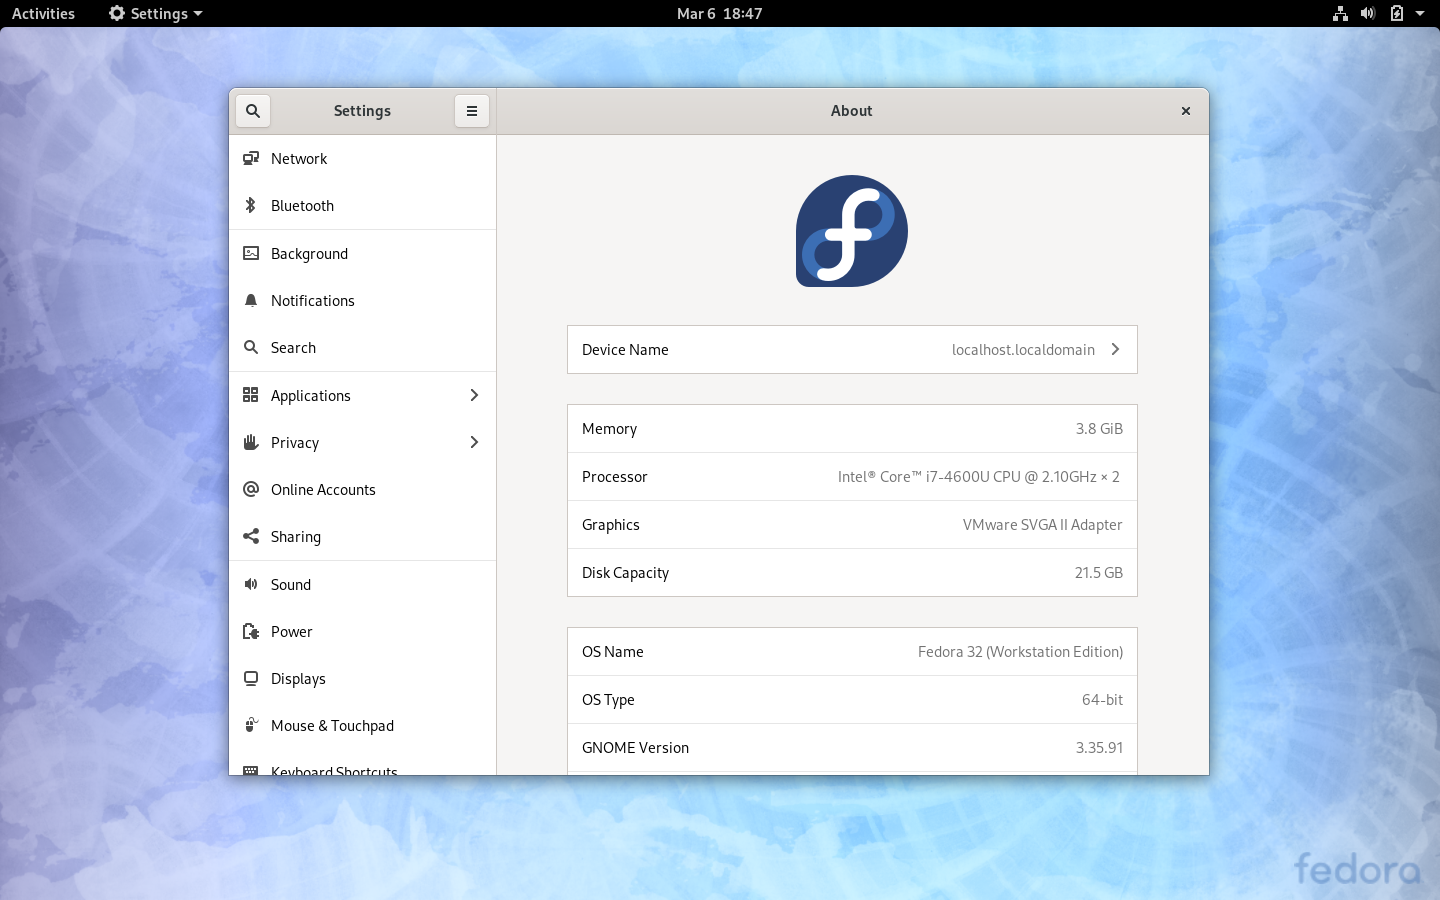Open the Sharing panel
The height and width of the screenshot is (900, 1440).
pyautogui.click(x=362, y=536)
